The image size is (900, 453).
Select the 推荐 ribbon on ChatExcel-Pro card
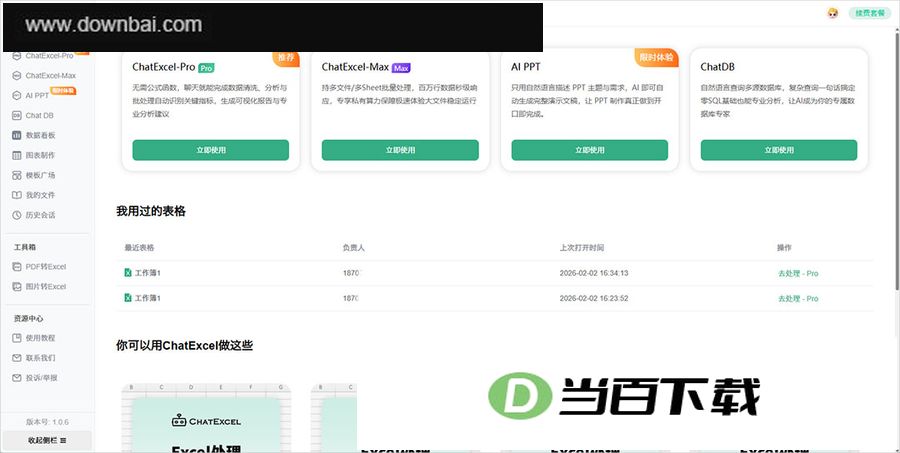286,57
